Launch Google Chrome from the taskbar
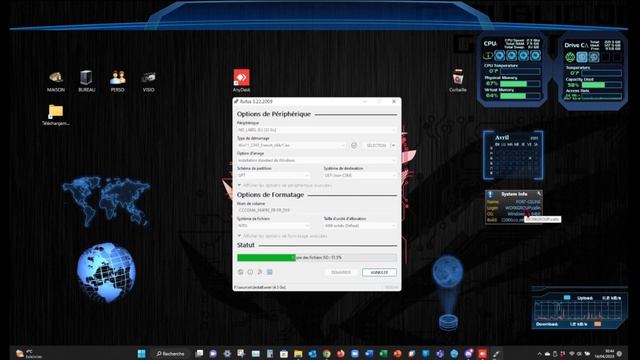Viewport: 640px width, 360px height. (327, 353)
